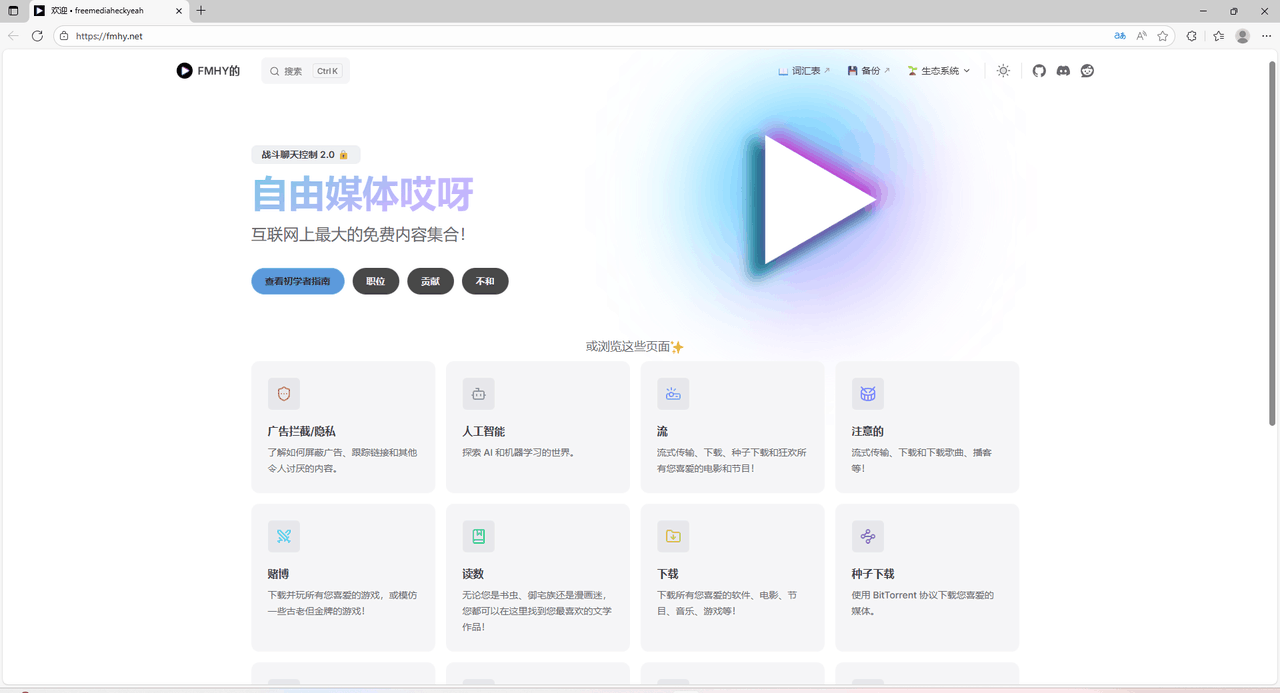Open the GitHub icon link in header

(x=1039, y=71)
